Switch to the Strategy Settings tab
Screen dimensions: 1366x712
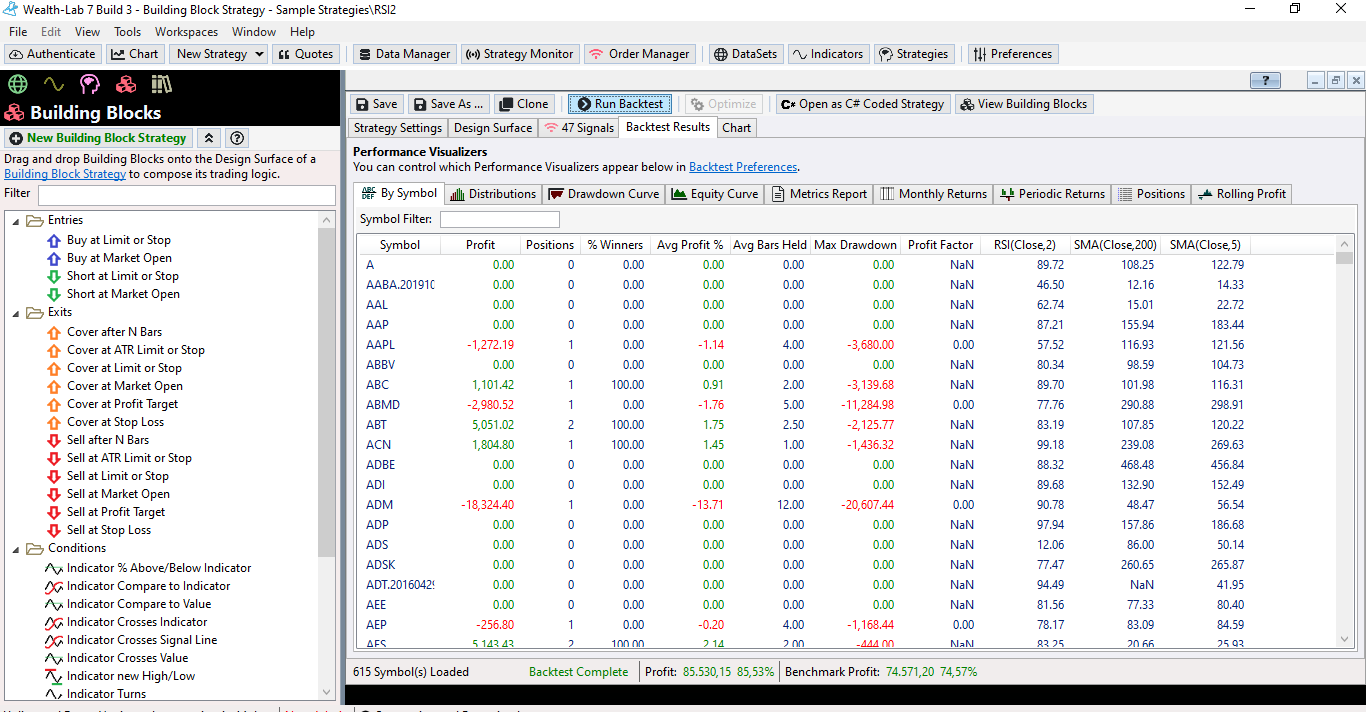398,128
